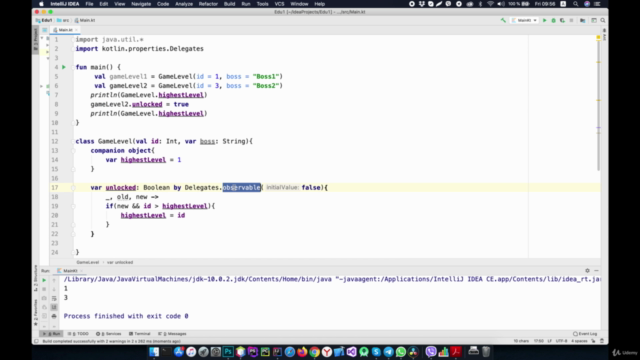Open Search Everywhere magnifier icon
The height and width of the screenshot is (360, 640).
coord(603,20)
